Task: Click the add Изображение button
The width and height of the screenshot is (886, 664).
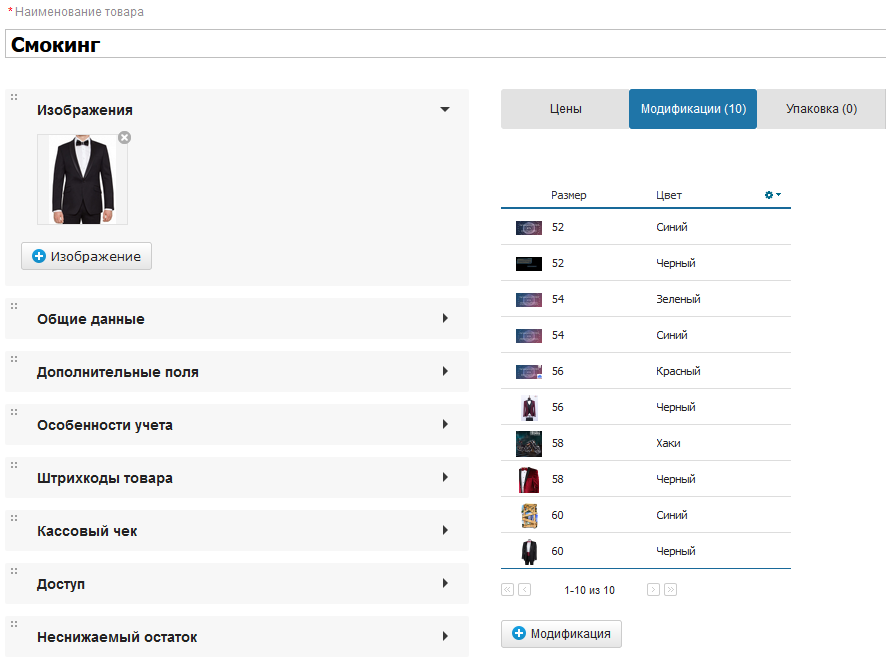Action: 86,256
